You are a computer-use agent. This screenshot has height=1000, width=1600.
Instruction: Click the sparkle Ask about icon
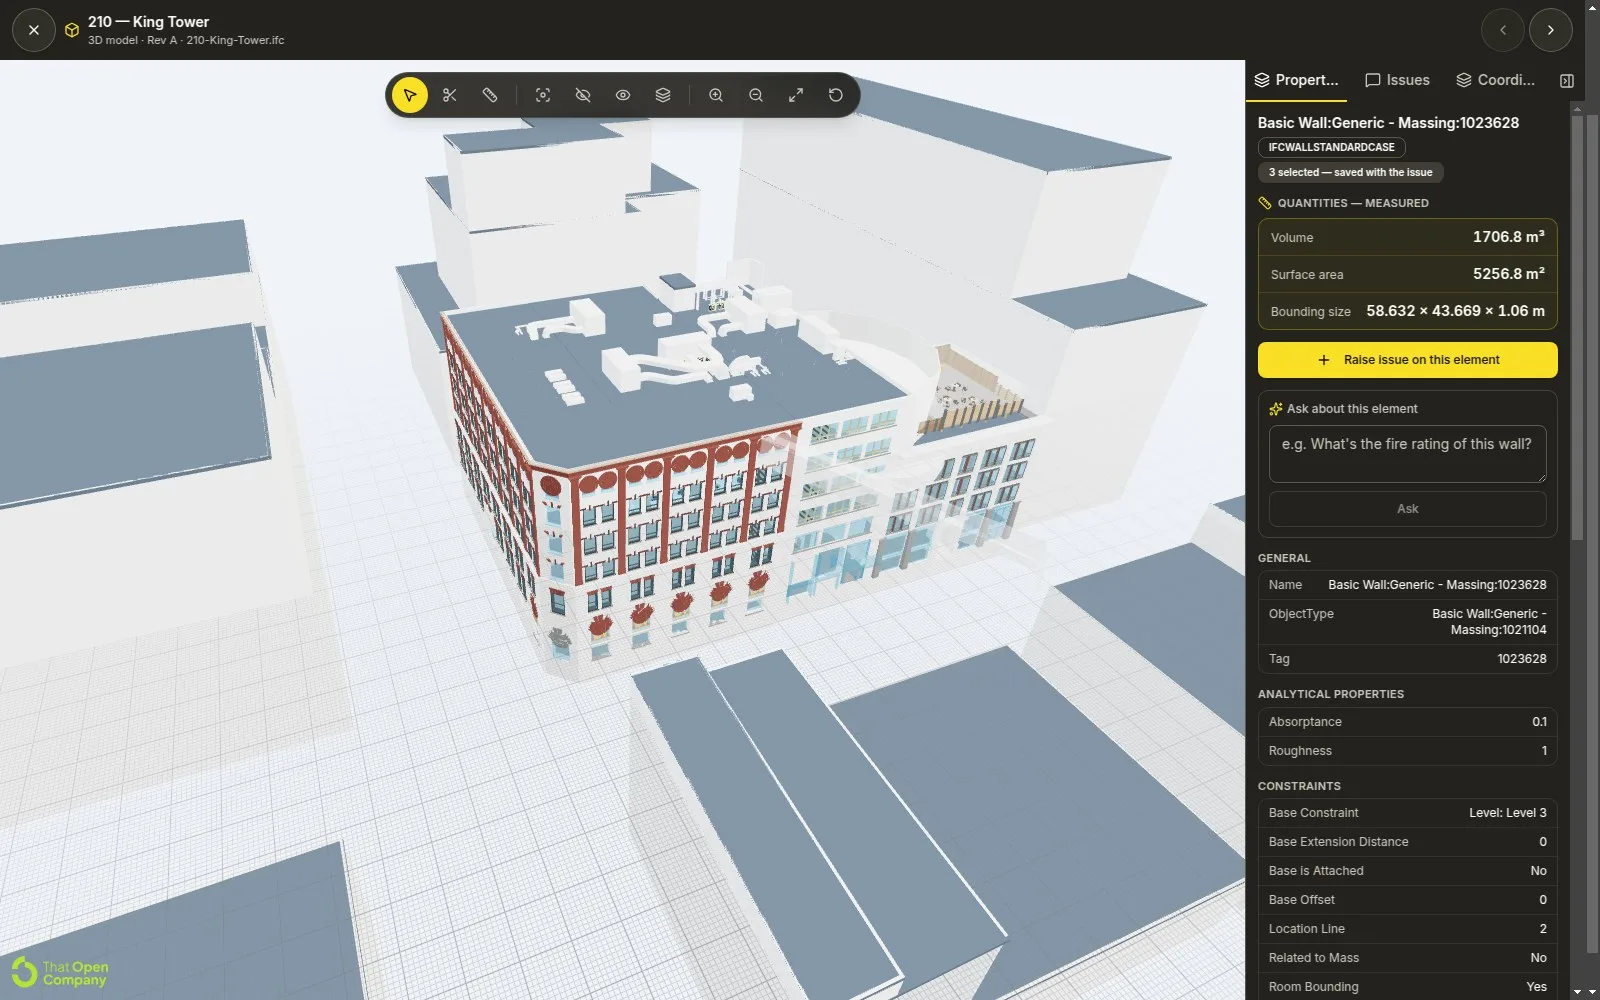coord(1275,409)
